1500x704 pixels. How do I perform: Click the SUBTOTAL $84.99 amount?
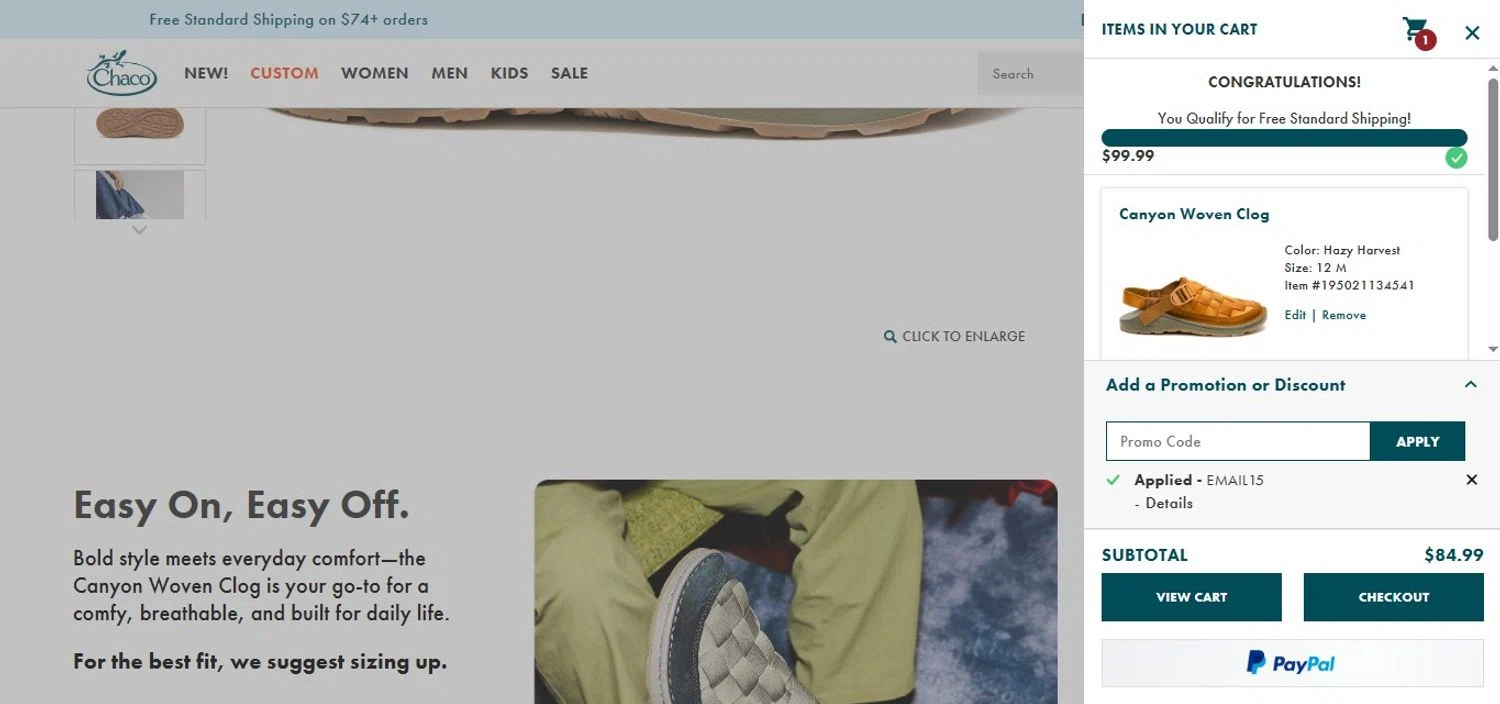tap(1453, 555)
